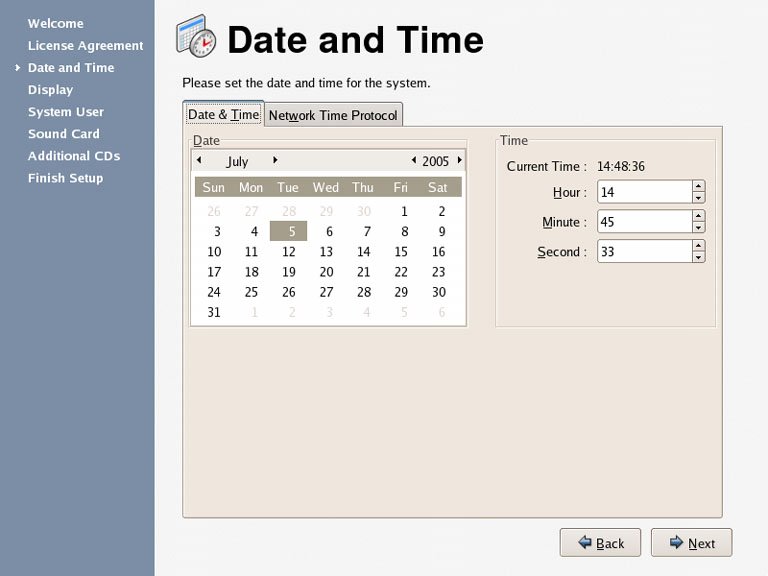Increase the year past 2005
This screenshot has height=576, width=768.
pos(459,160)
